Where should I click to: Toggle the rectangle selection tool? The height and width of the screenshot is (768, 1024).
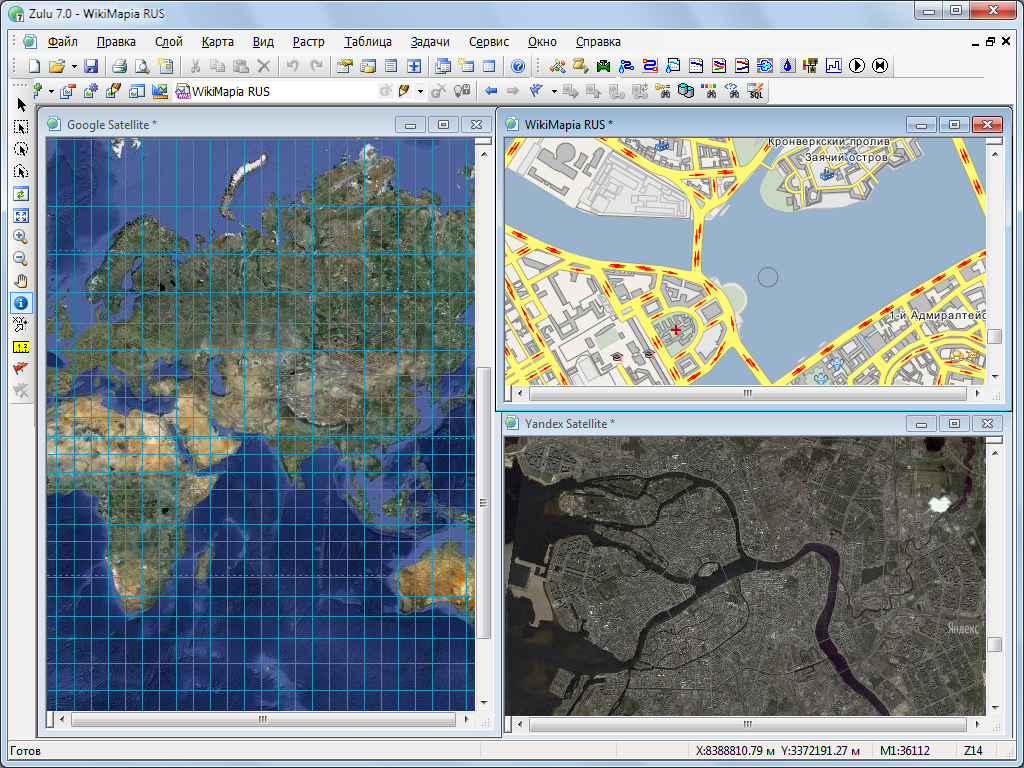[21, 127]
